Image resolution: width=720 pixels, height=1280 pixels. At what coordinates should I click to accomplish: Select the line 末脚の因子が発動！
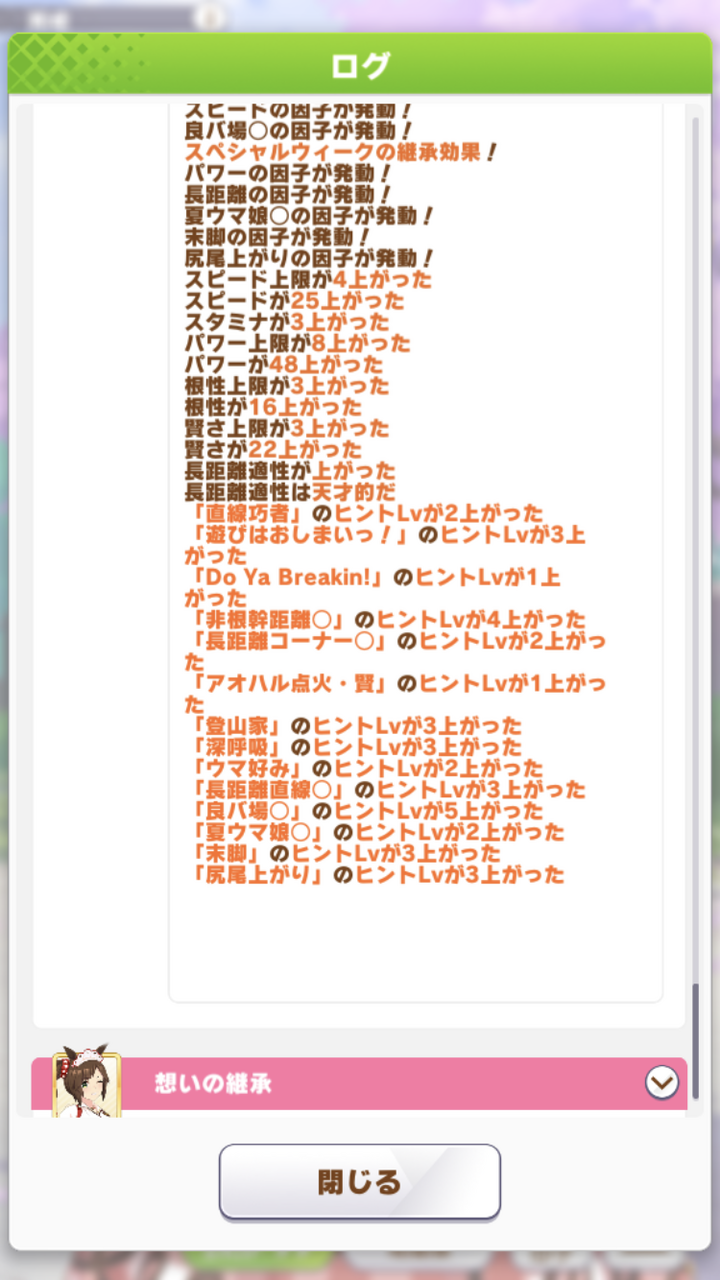pos(277,236)
